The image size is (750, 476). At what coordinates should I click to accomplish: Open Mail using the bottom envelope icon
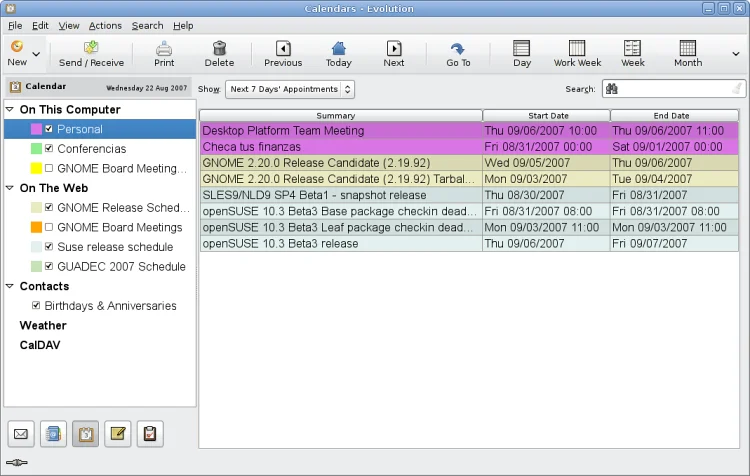(21, 434)
